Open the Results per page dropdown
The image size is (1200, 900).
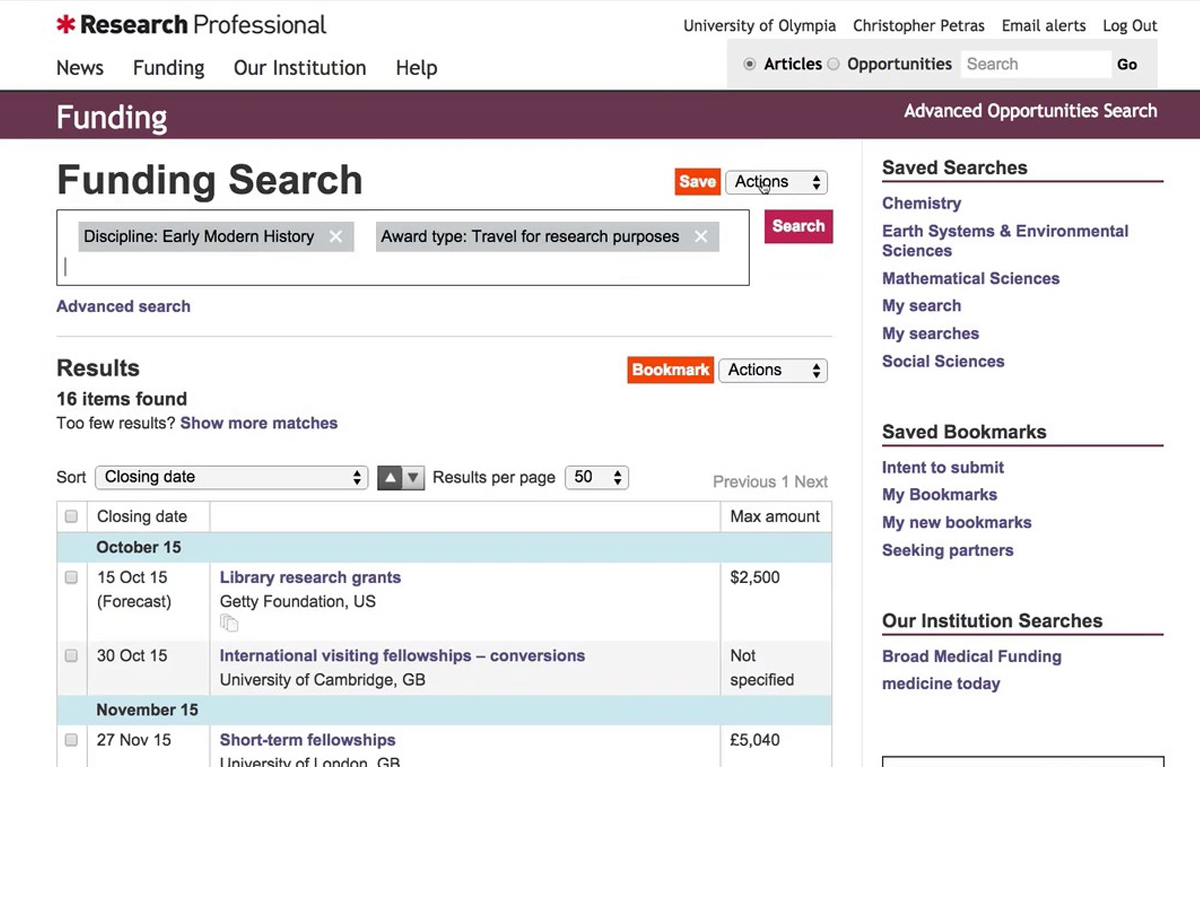point(597,478)
